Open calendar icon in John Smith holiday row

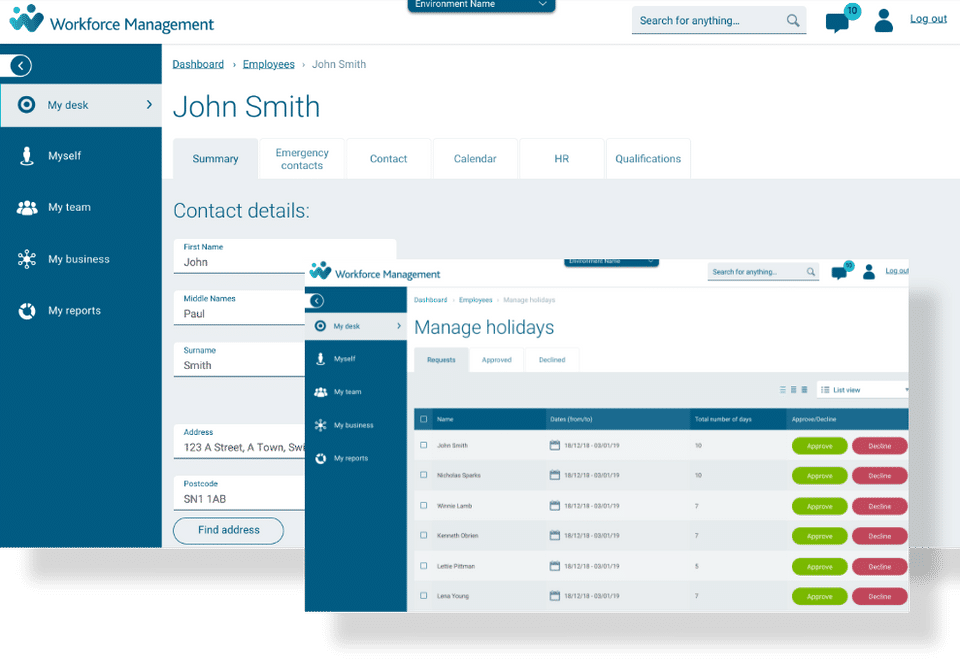555,445
